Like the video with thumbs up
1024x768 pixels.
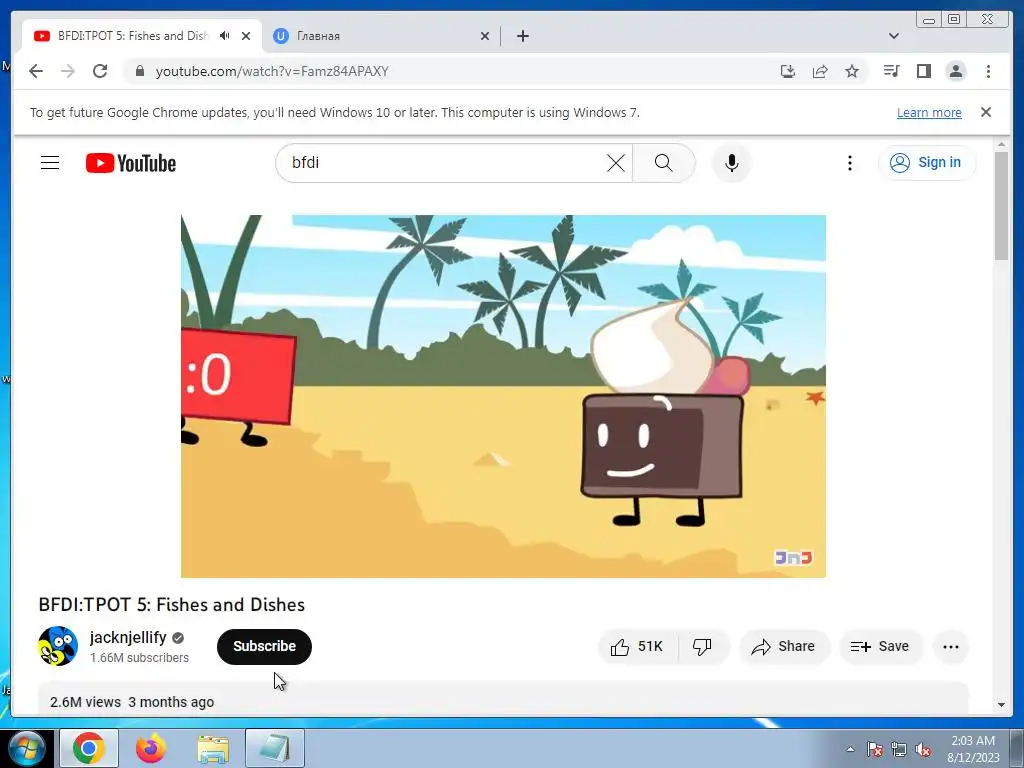point(637,647)
